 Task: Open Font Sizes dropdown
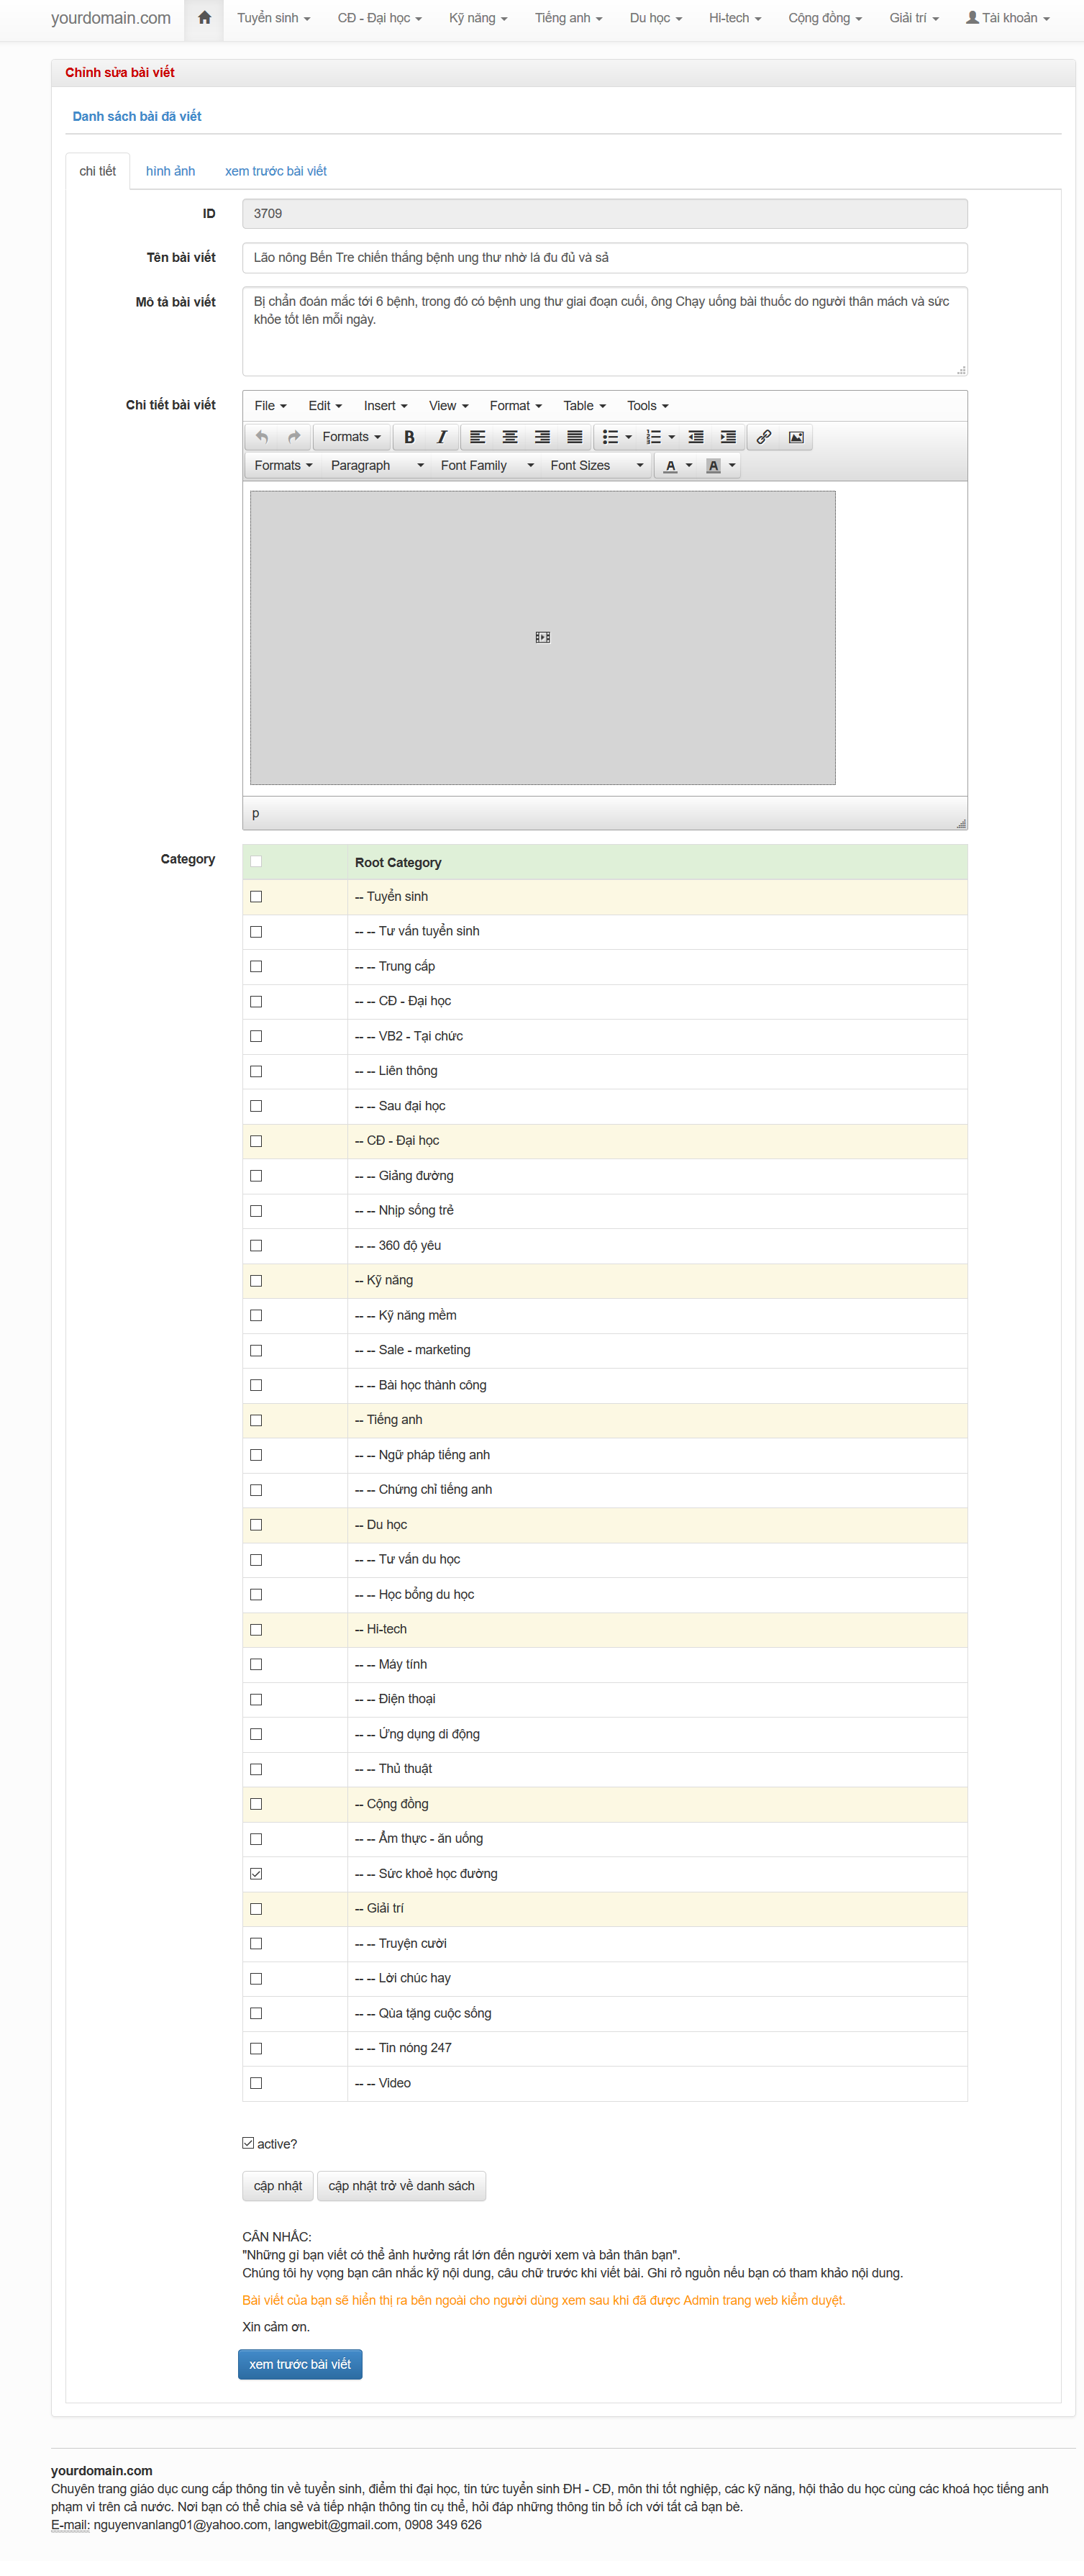[x=596, y=466]
